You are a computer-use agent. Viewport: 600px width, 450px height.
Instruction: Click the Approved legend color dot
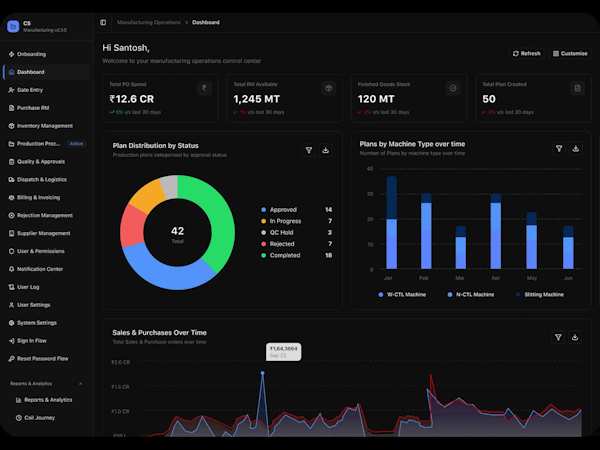click(x=263, y=210)
